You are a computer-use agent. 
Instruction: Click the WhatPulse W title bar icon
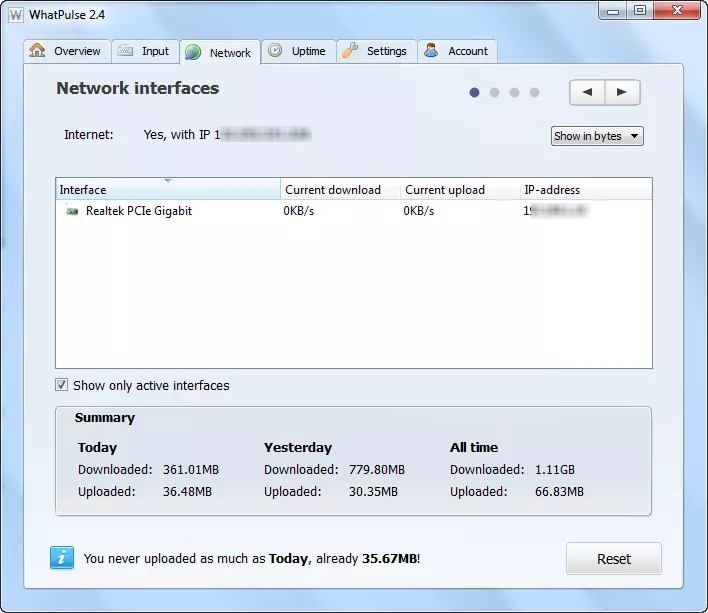pos(16,15)
